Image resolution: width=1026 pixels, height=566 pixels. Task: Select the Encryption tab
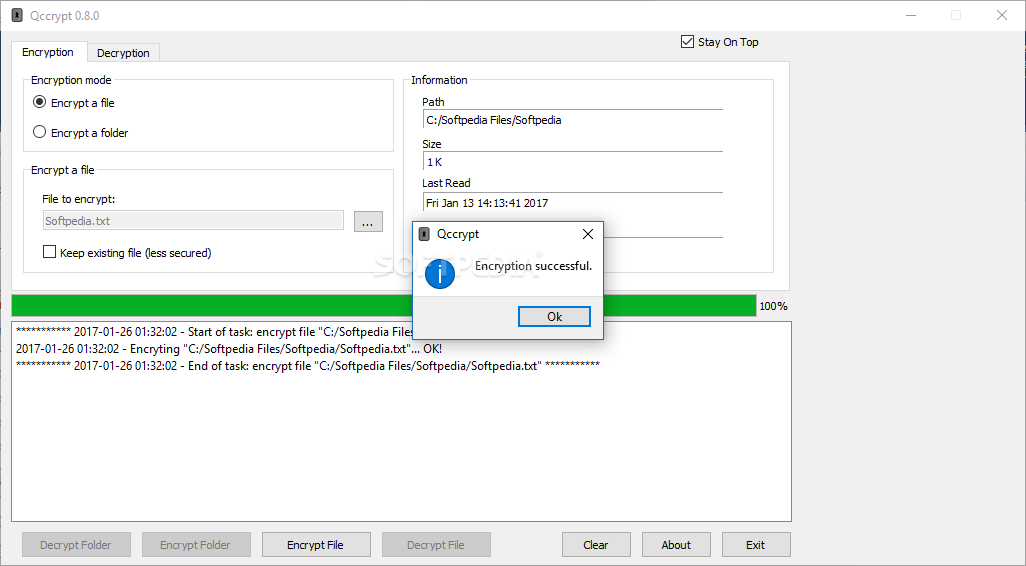click(x=48, y=52)
